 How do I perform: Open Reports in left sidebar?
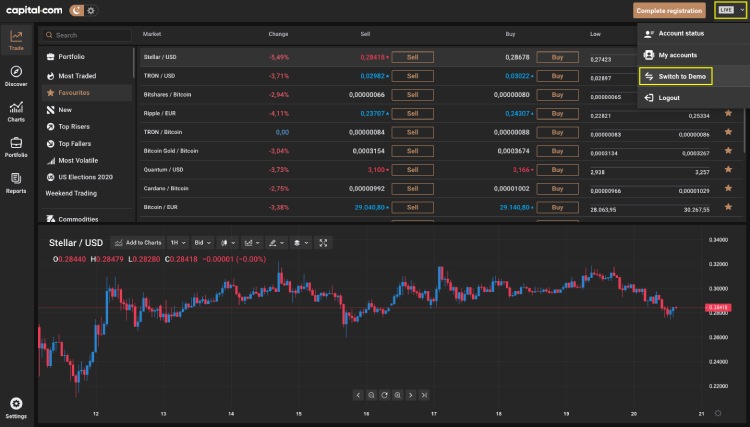16,183
